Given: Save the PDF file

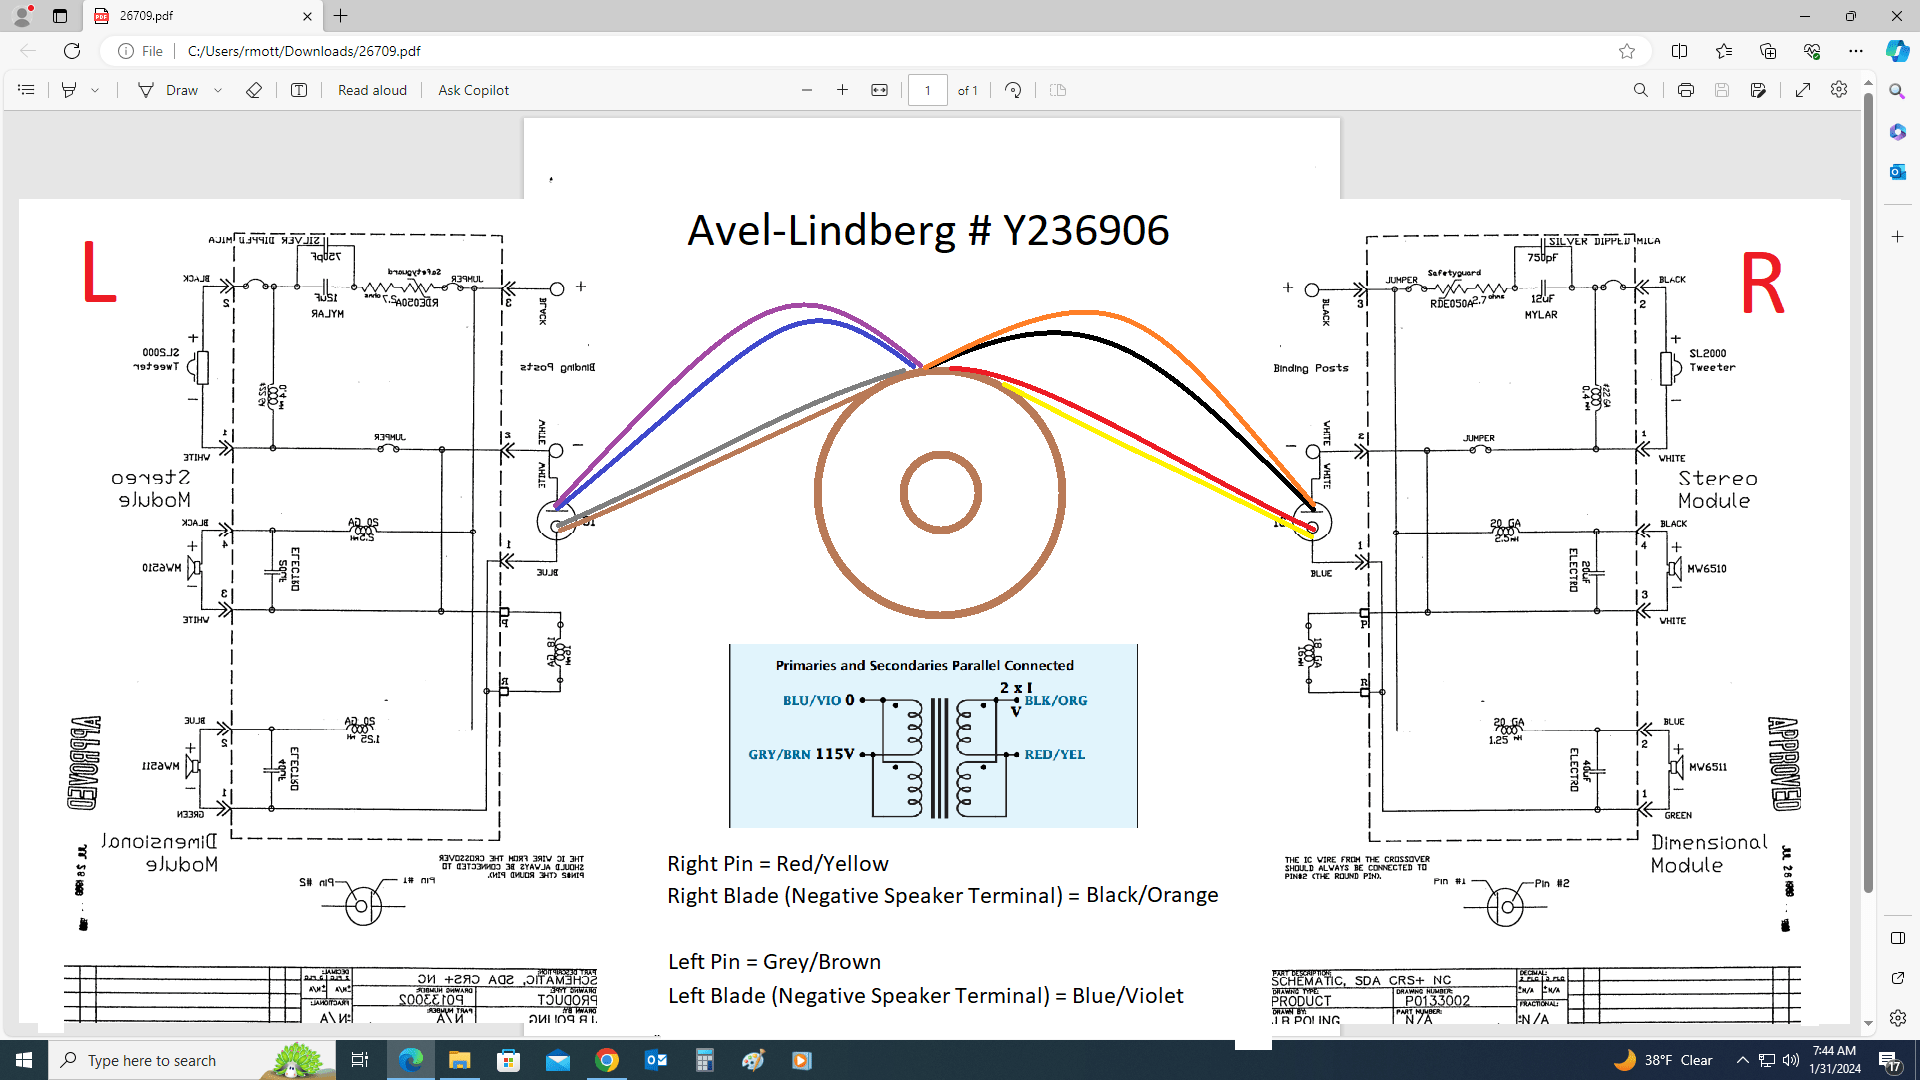Looking at the screenshot, I should pyautogui.click(x=1722, y=90).
